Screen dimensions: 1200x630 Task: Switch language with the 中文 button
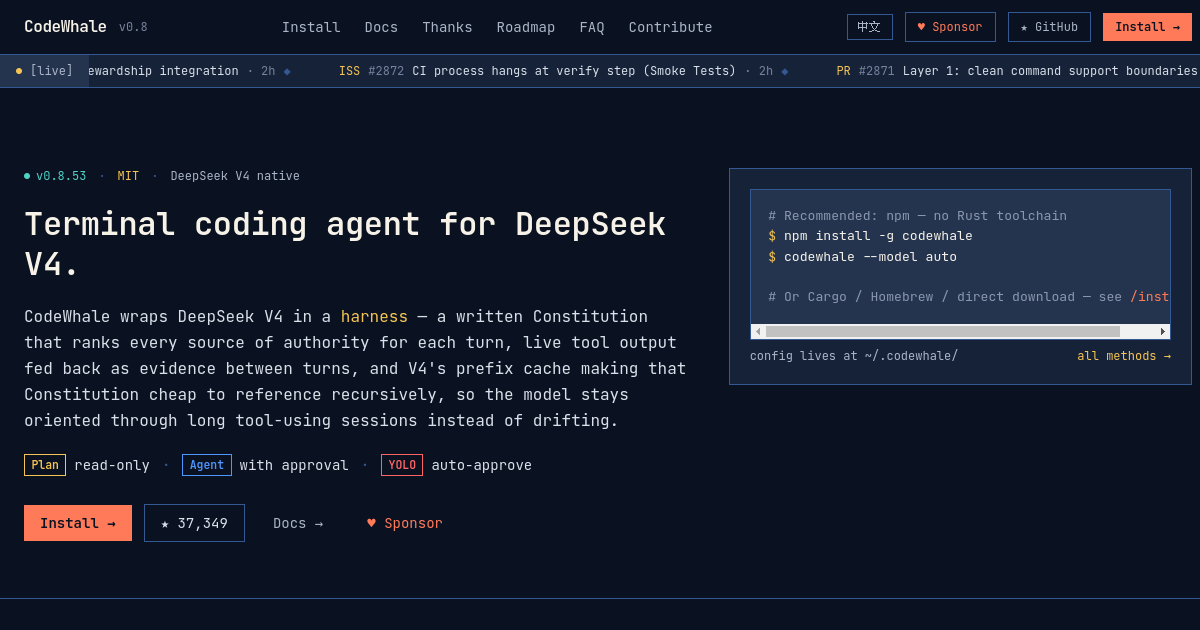(869, 27)
